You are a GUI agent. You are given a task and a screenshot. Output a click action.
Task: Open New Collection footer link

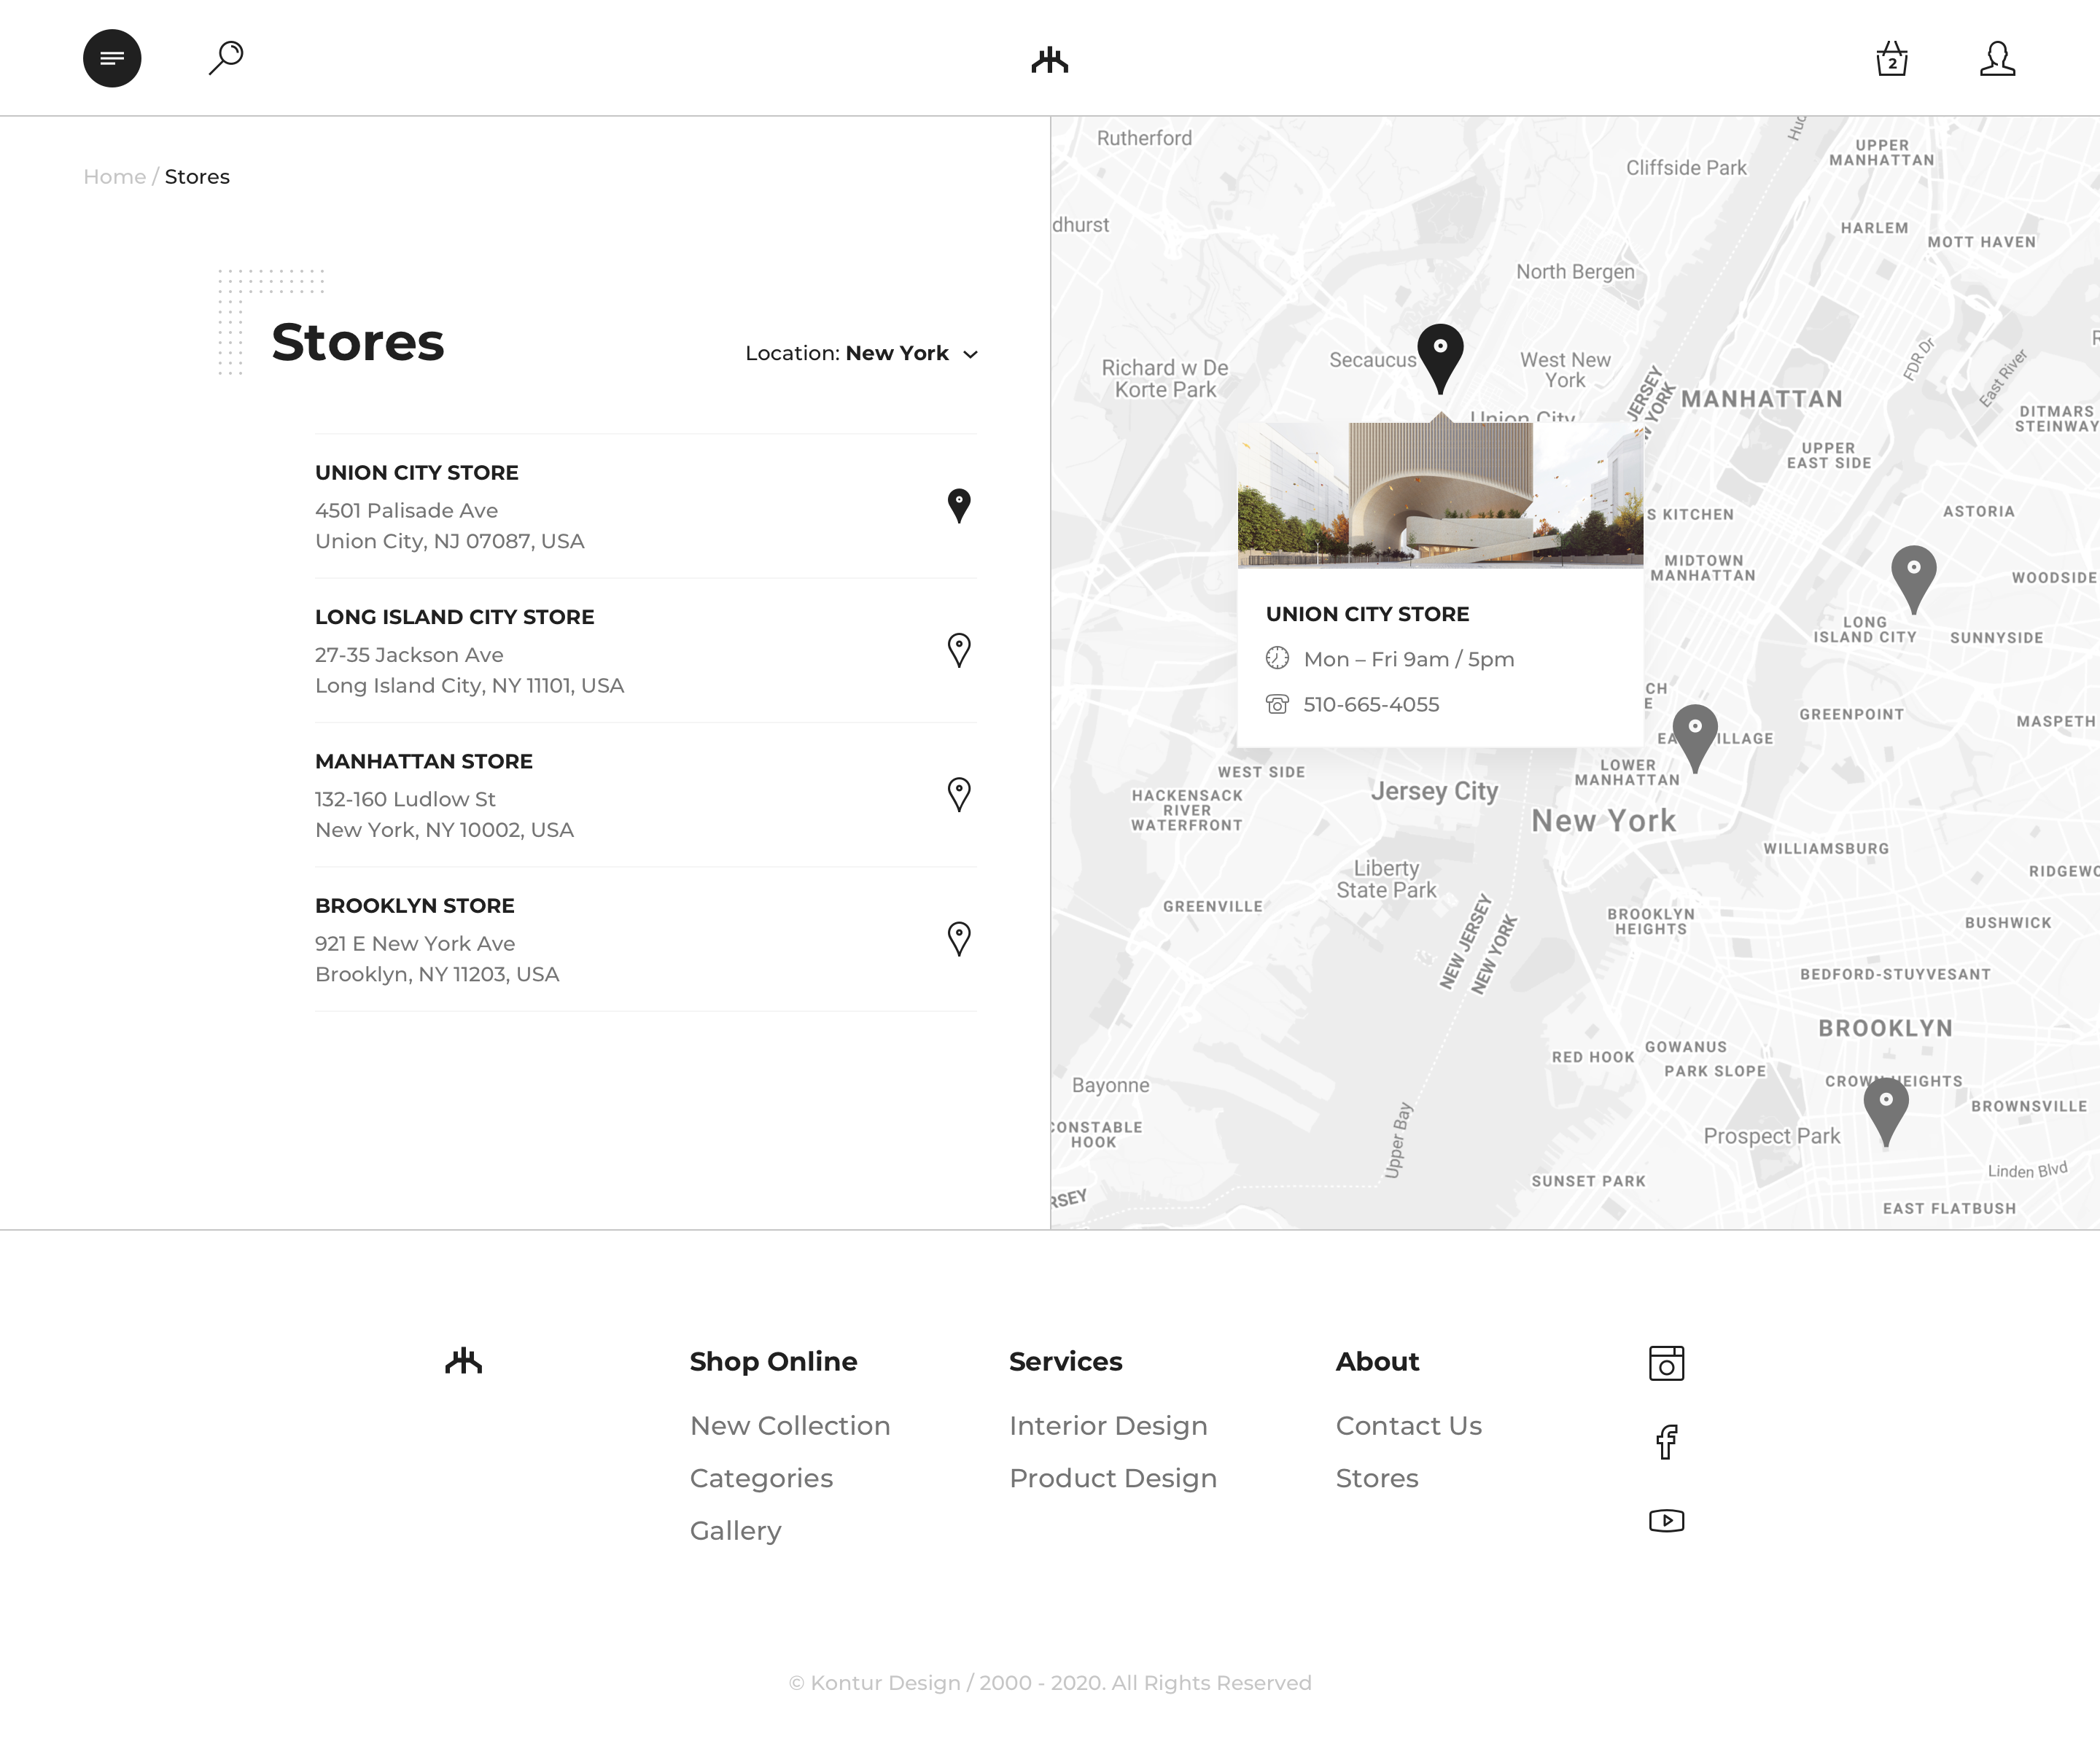coord(789,1425)
